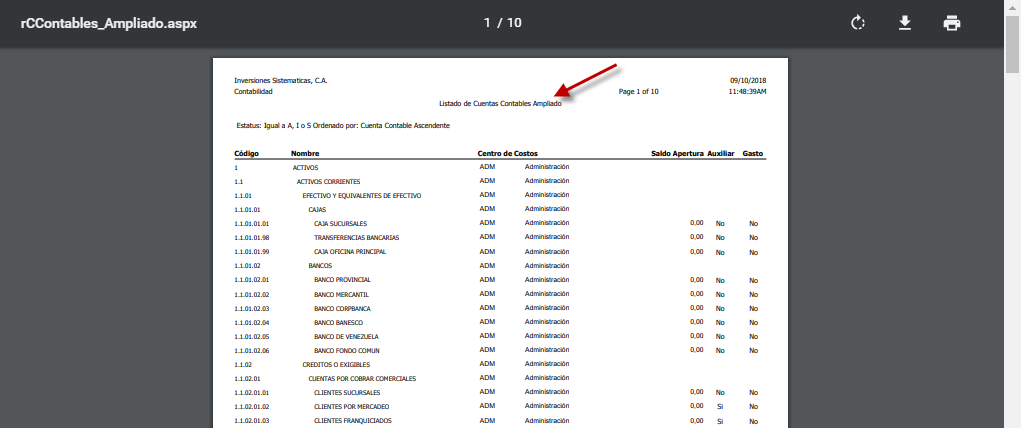Select the Gasto column header
Image resolution: width=1021 pixels, height=428 pixels.
pyautogui.click(x=753, y=153)
